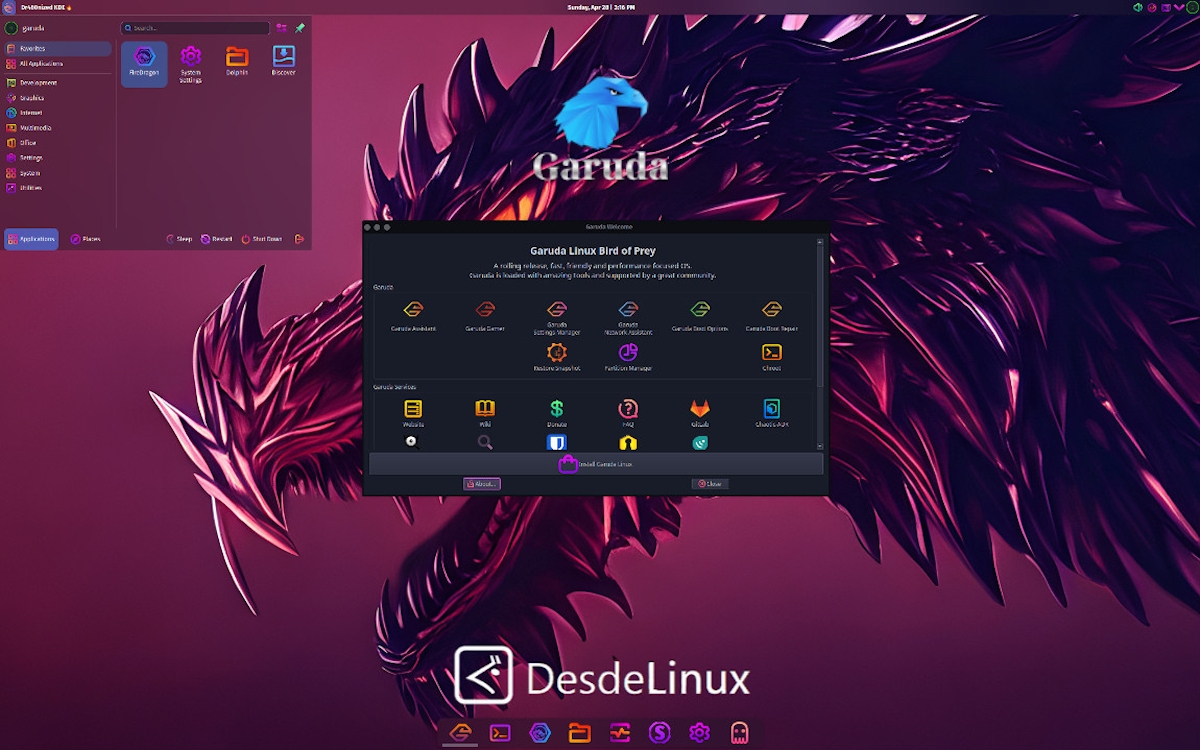Open the session options next to Shut Down
The image size is (1200, 750).
click(x=299, y=239)
